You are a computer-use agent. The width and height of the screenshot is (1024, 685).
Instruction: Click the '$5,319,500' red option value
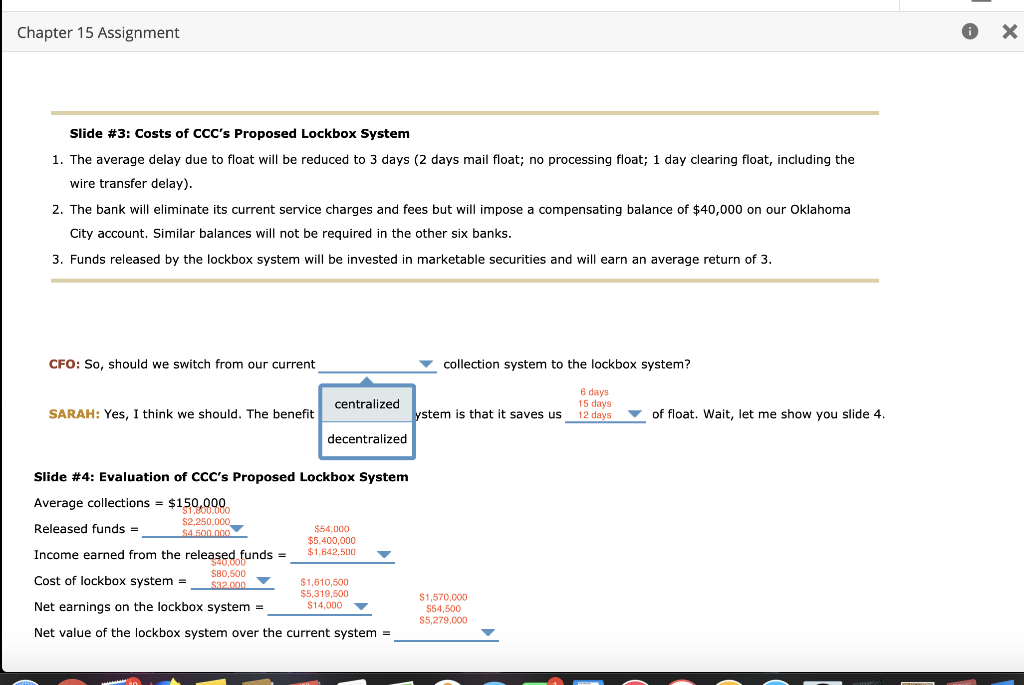pyautogui.click(x=325, y=594)
